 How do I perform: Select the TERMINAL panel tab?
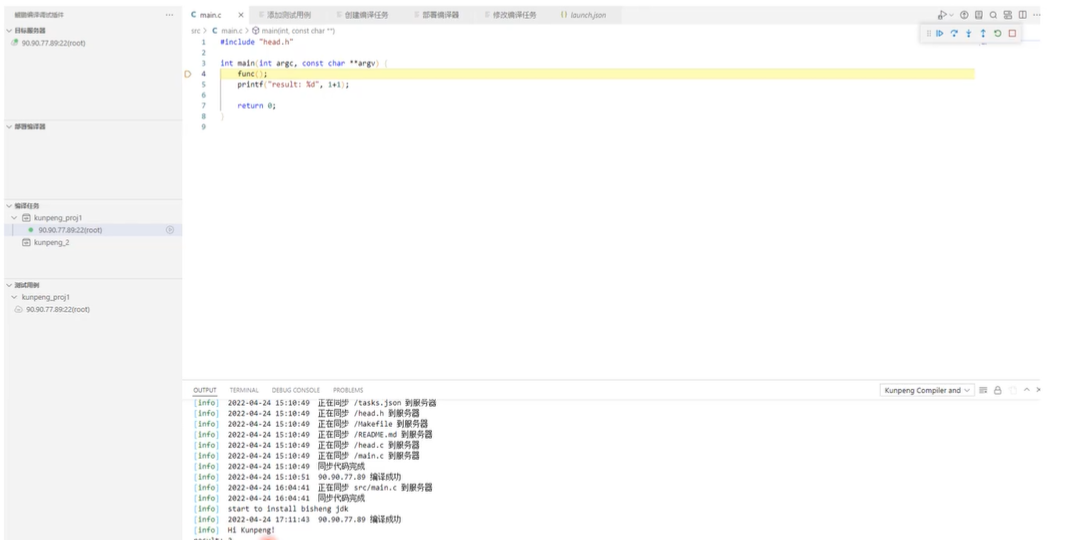click(x=244, y=390)
